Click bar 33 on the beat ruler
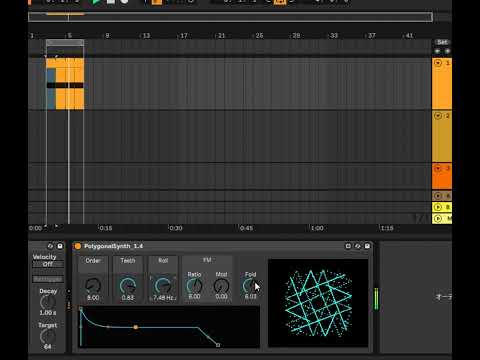The image size is (480, 360). click(334, 35)
